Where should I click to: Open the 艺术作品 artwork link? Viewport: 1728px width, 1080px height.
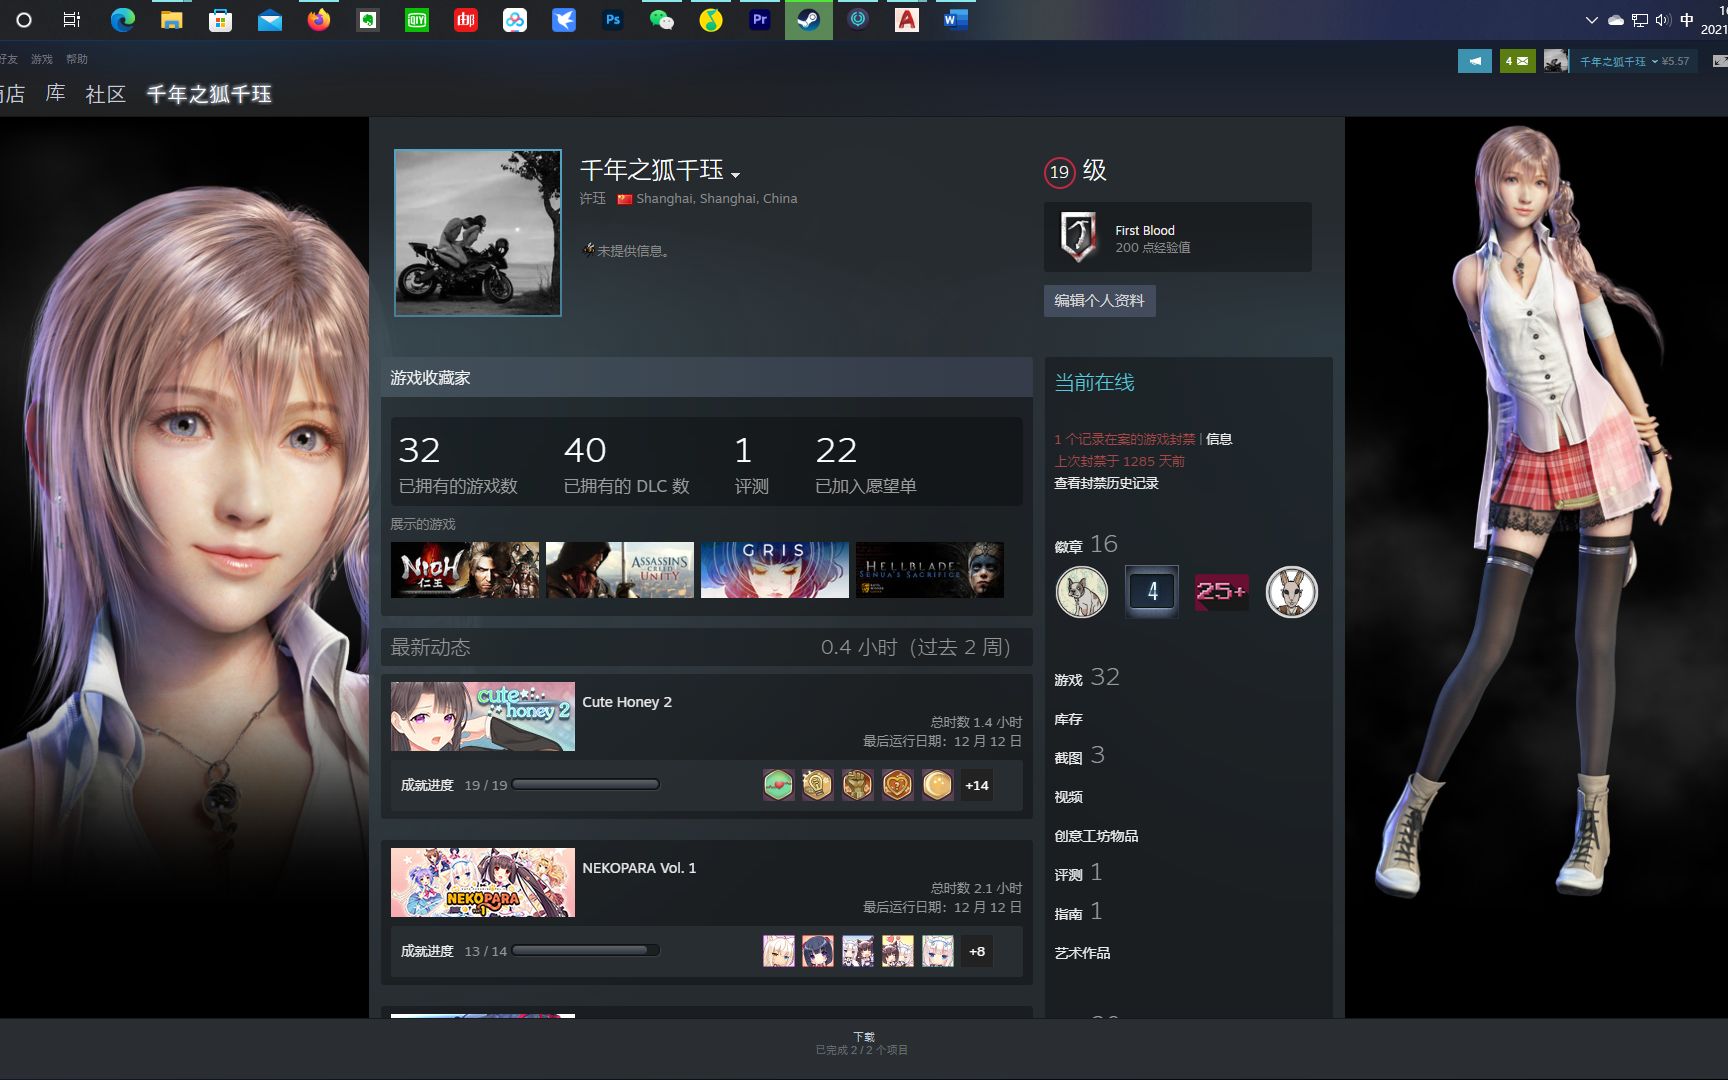(1082, 953)
